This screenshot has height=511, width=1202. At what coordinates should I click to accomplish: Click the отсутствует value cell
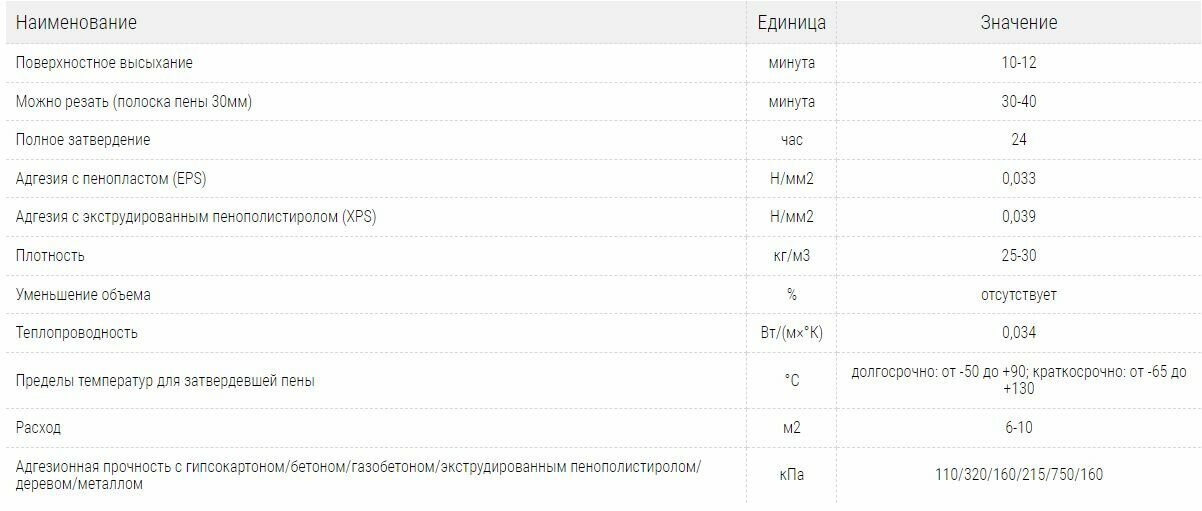click(1018, 294)
